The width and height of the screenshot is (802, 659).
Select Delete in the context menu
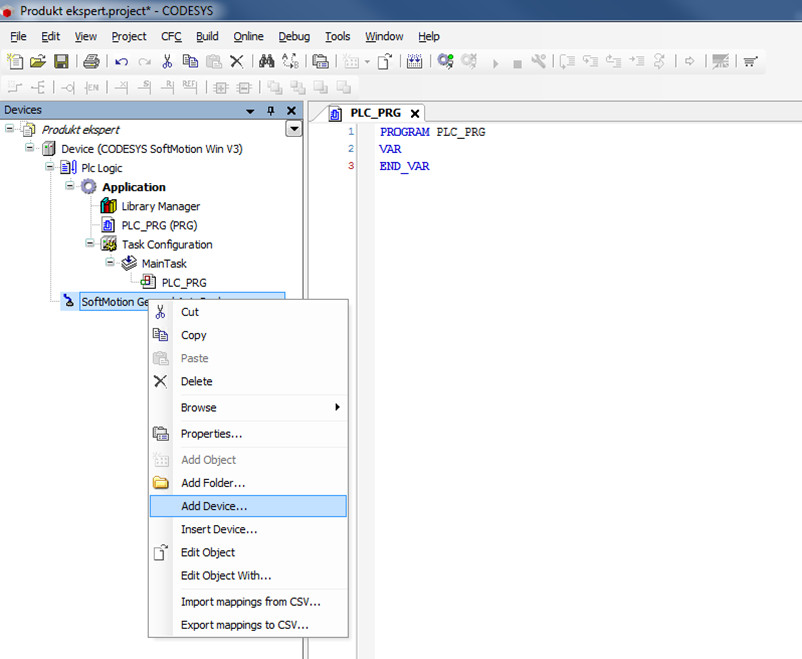click(x=248, y=381)
